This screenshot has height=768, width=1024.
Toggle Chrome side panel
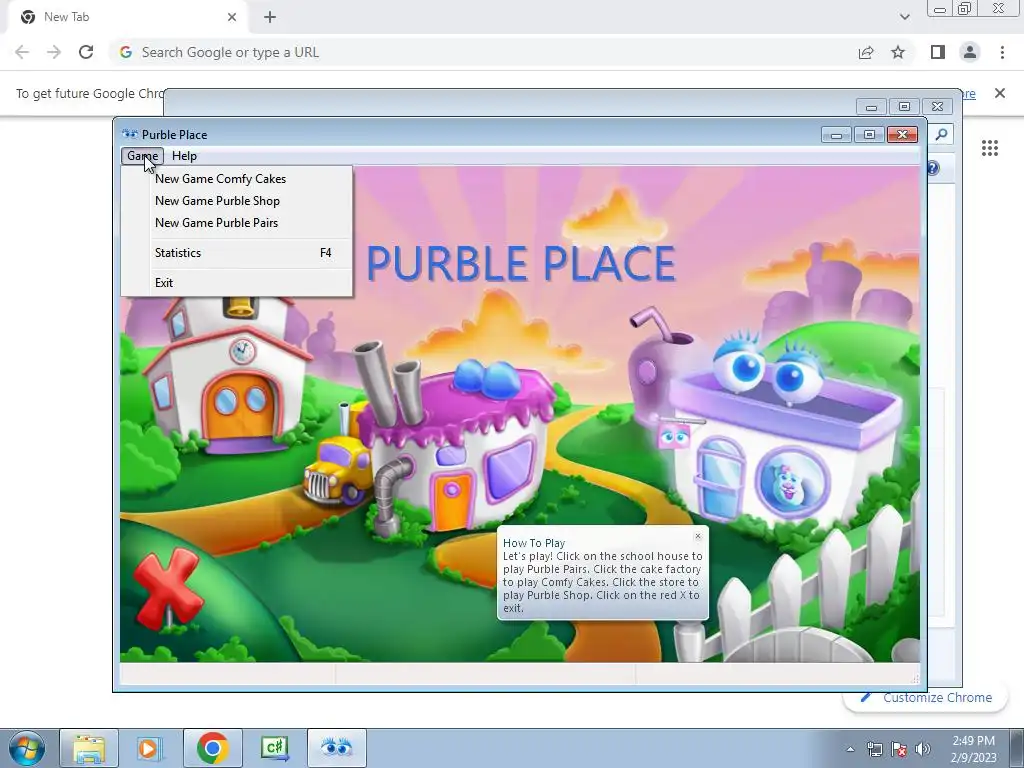click(x=938, y=52)
